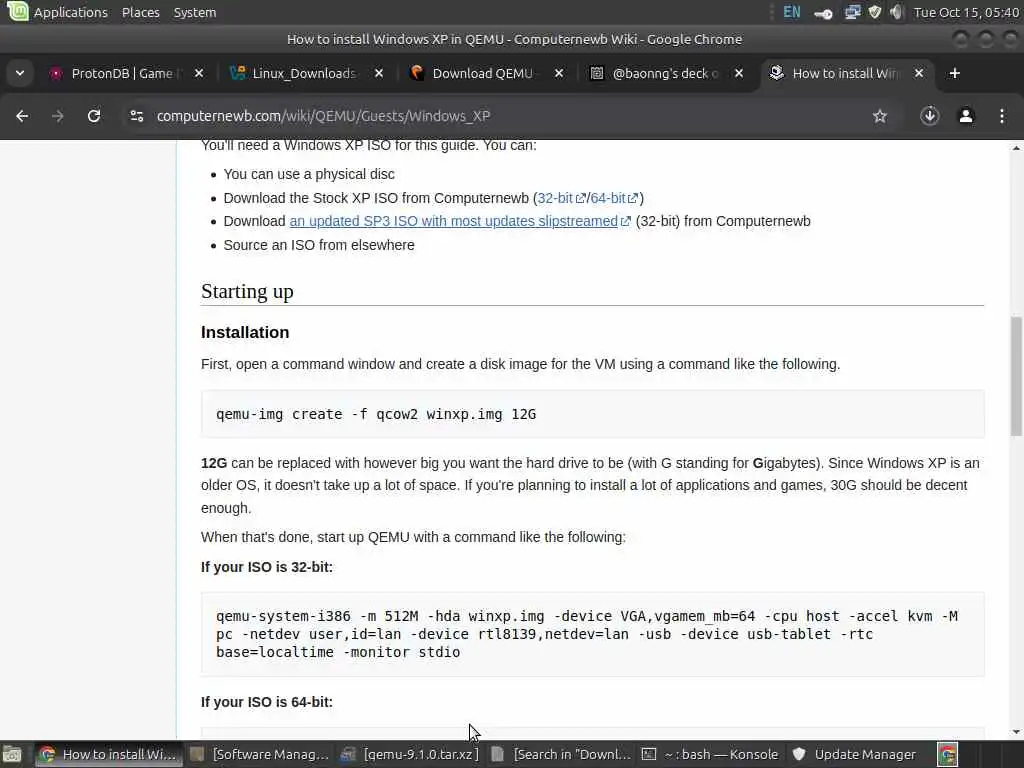Expand the tab search dropdown
The width and height of the screenshot is (1024, 768).
tap(20, 73)
